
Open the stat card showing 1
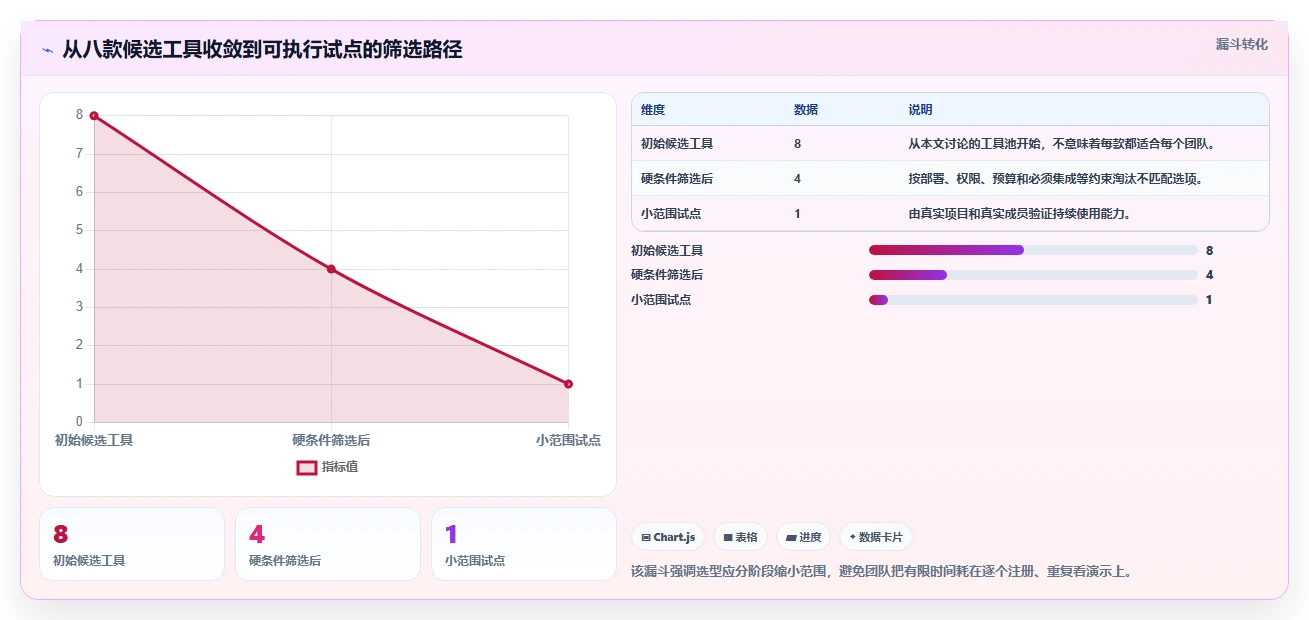(524, 544)
